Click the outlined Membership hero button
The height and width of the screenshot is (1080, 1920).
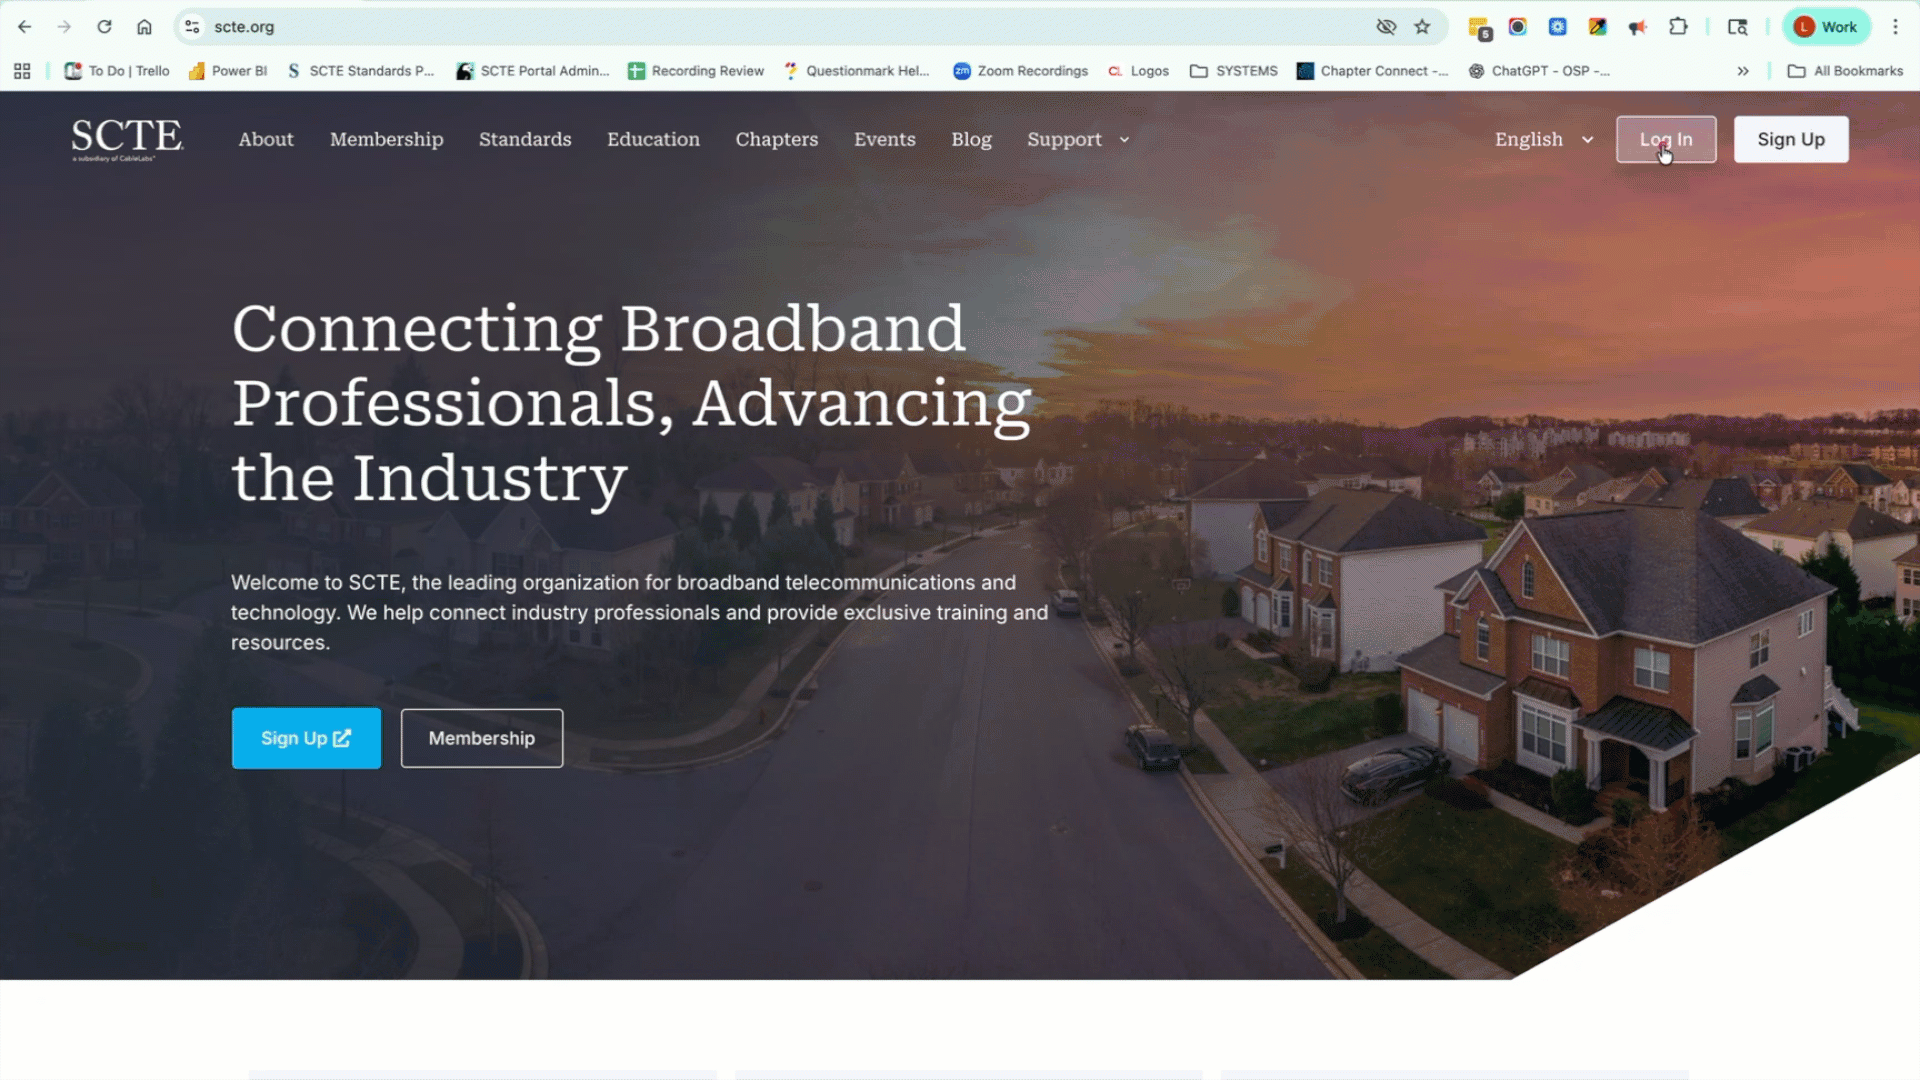point(482,738)
